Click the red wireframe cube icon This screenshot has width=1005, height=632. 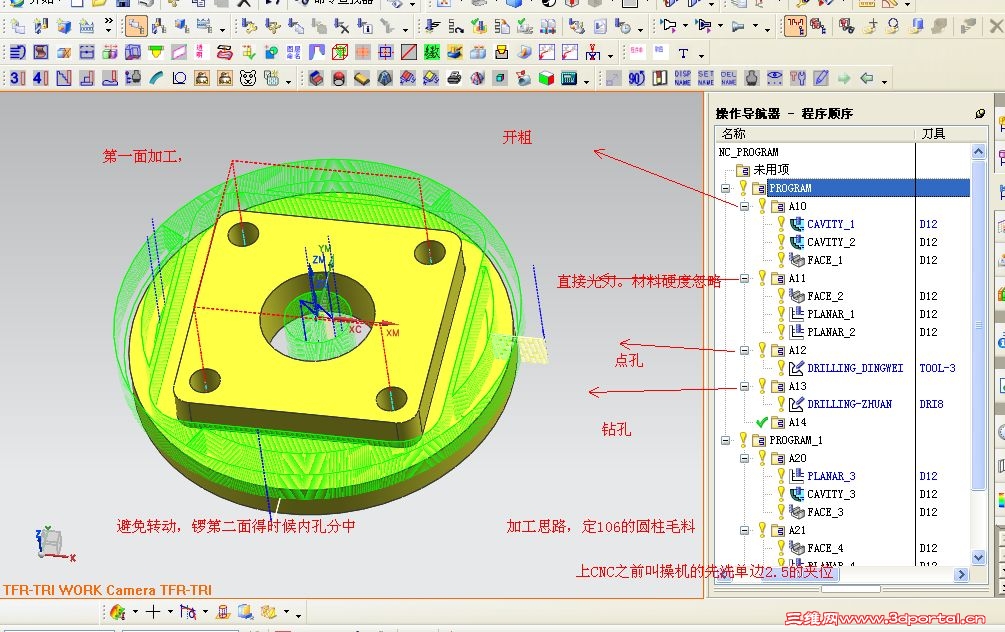(340, 52)
